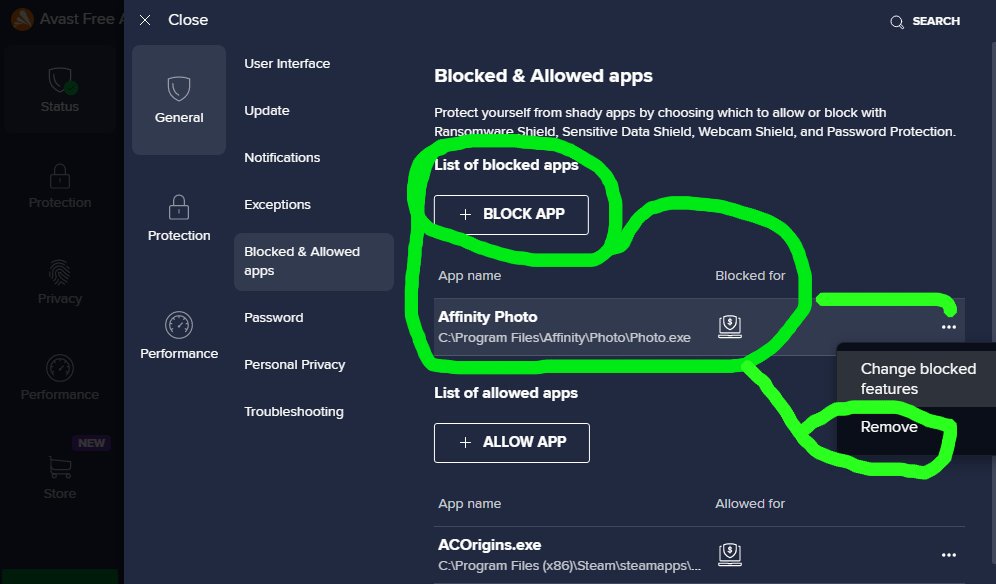Open the Performance gauge settings category

[178, 336]
